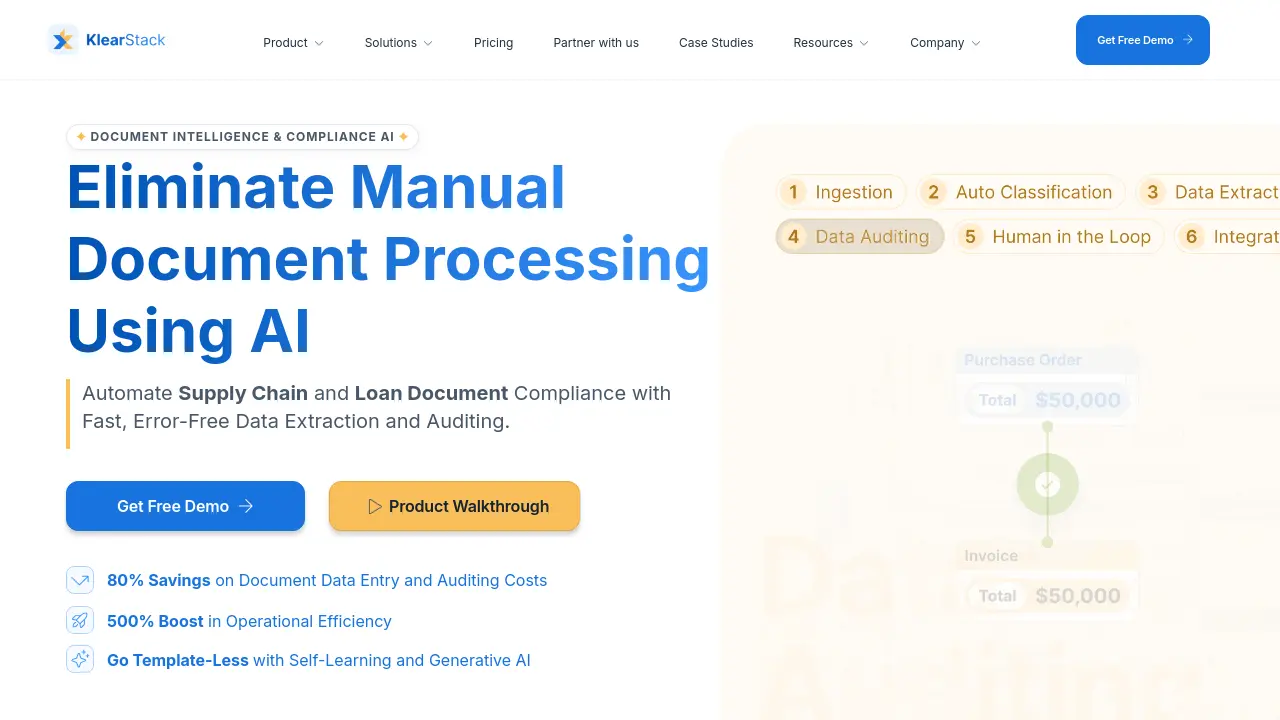Open the Case Studies section
This screenshot has height=720, width=1280.
point(716,43)
